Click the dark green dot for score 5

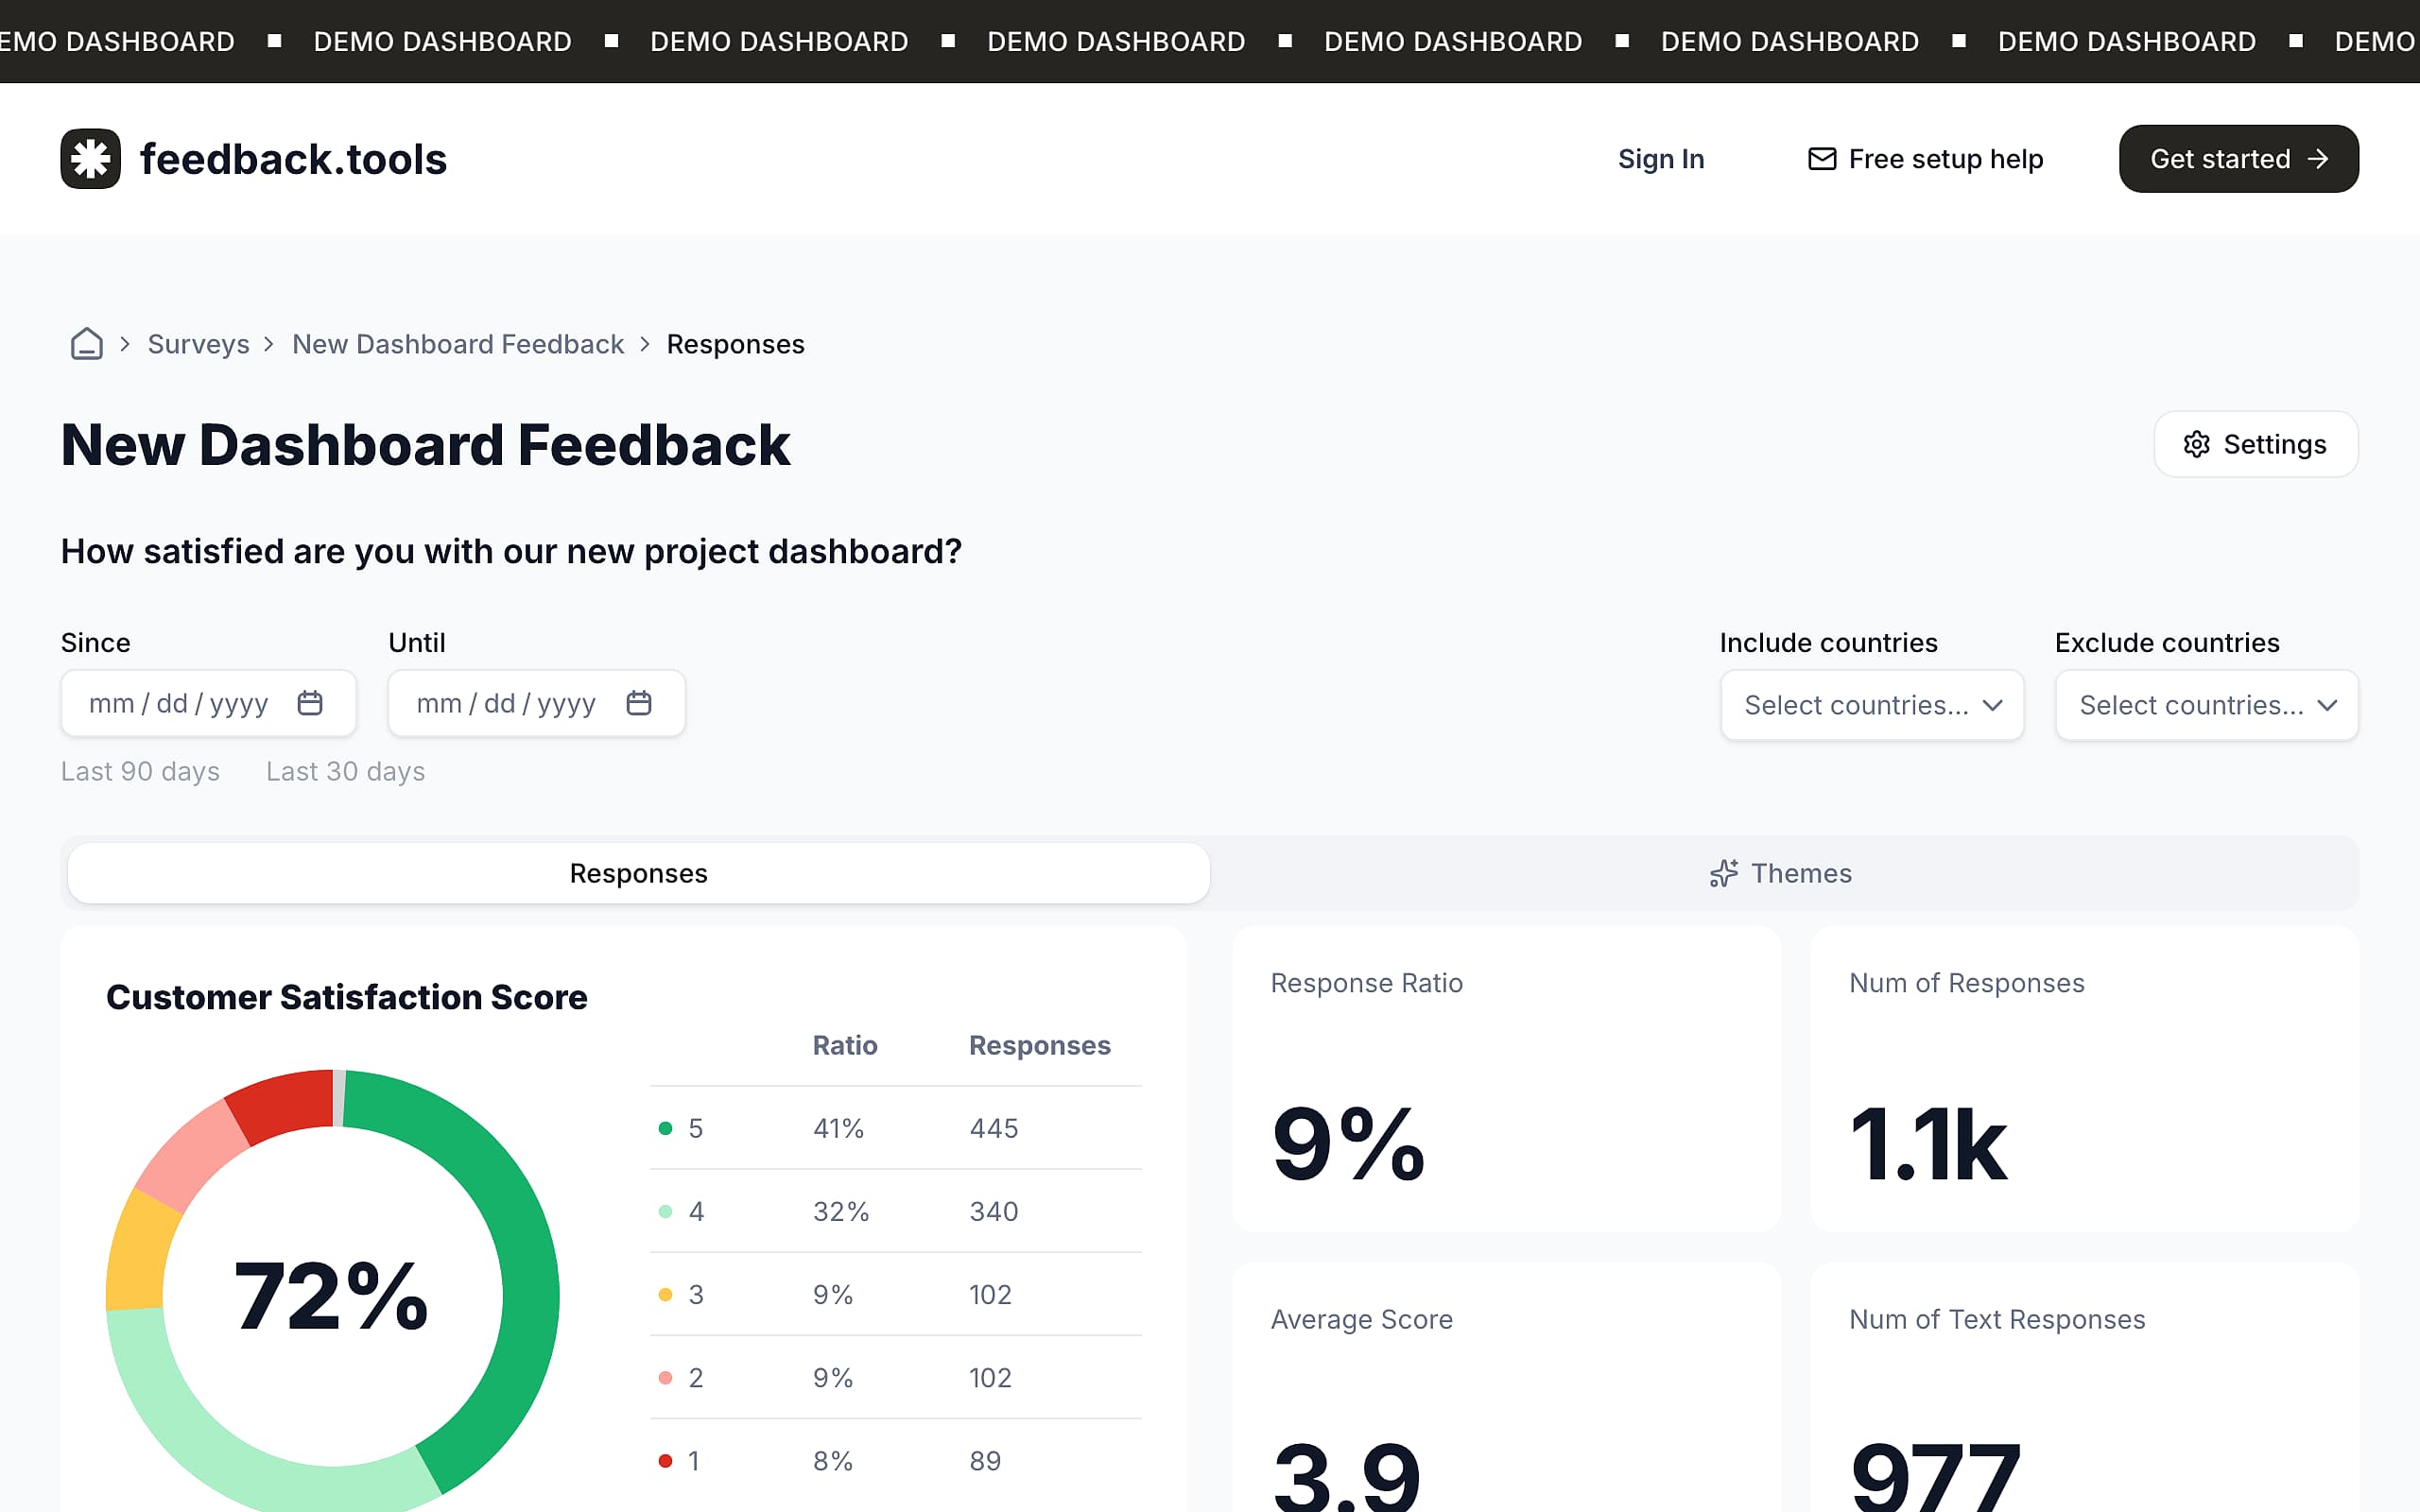665,1128
